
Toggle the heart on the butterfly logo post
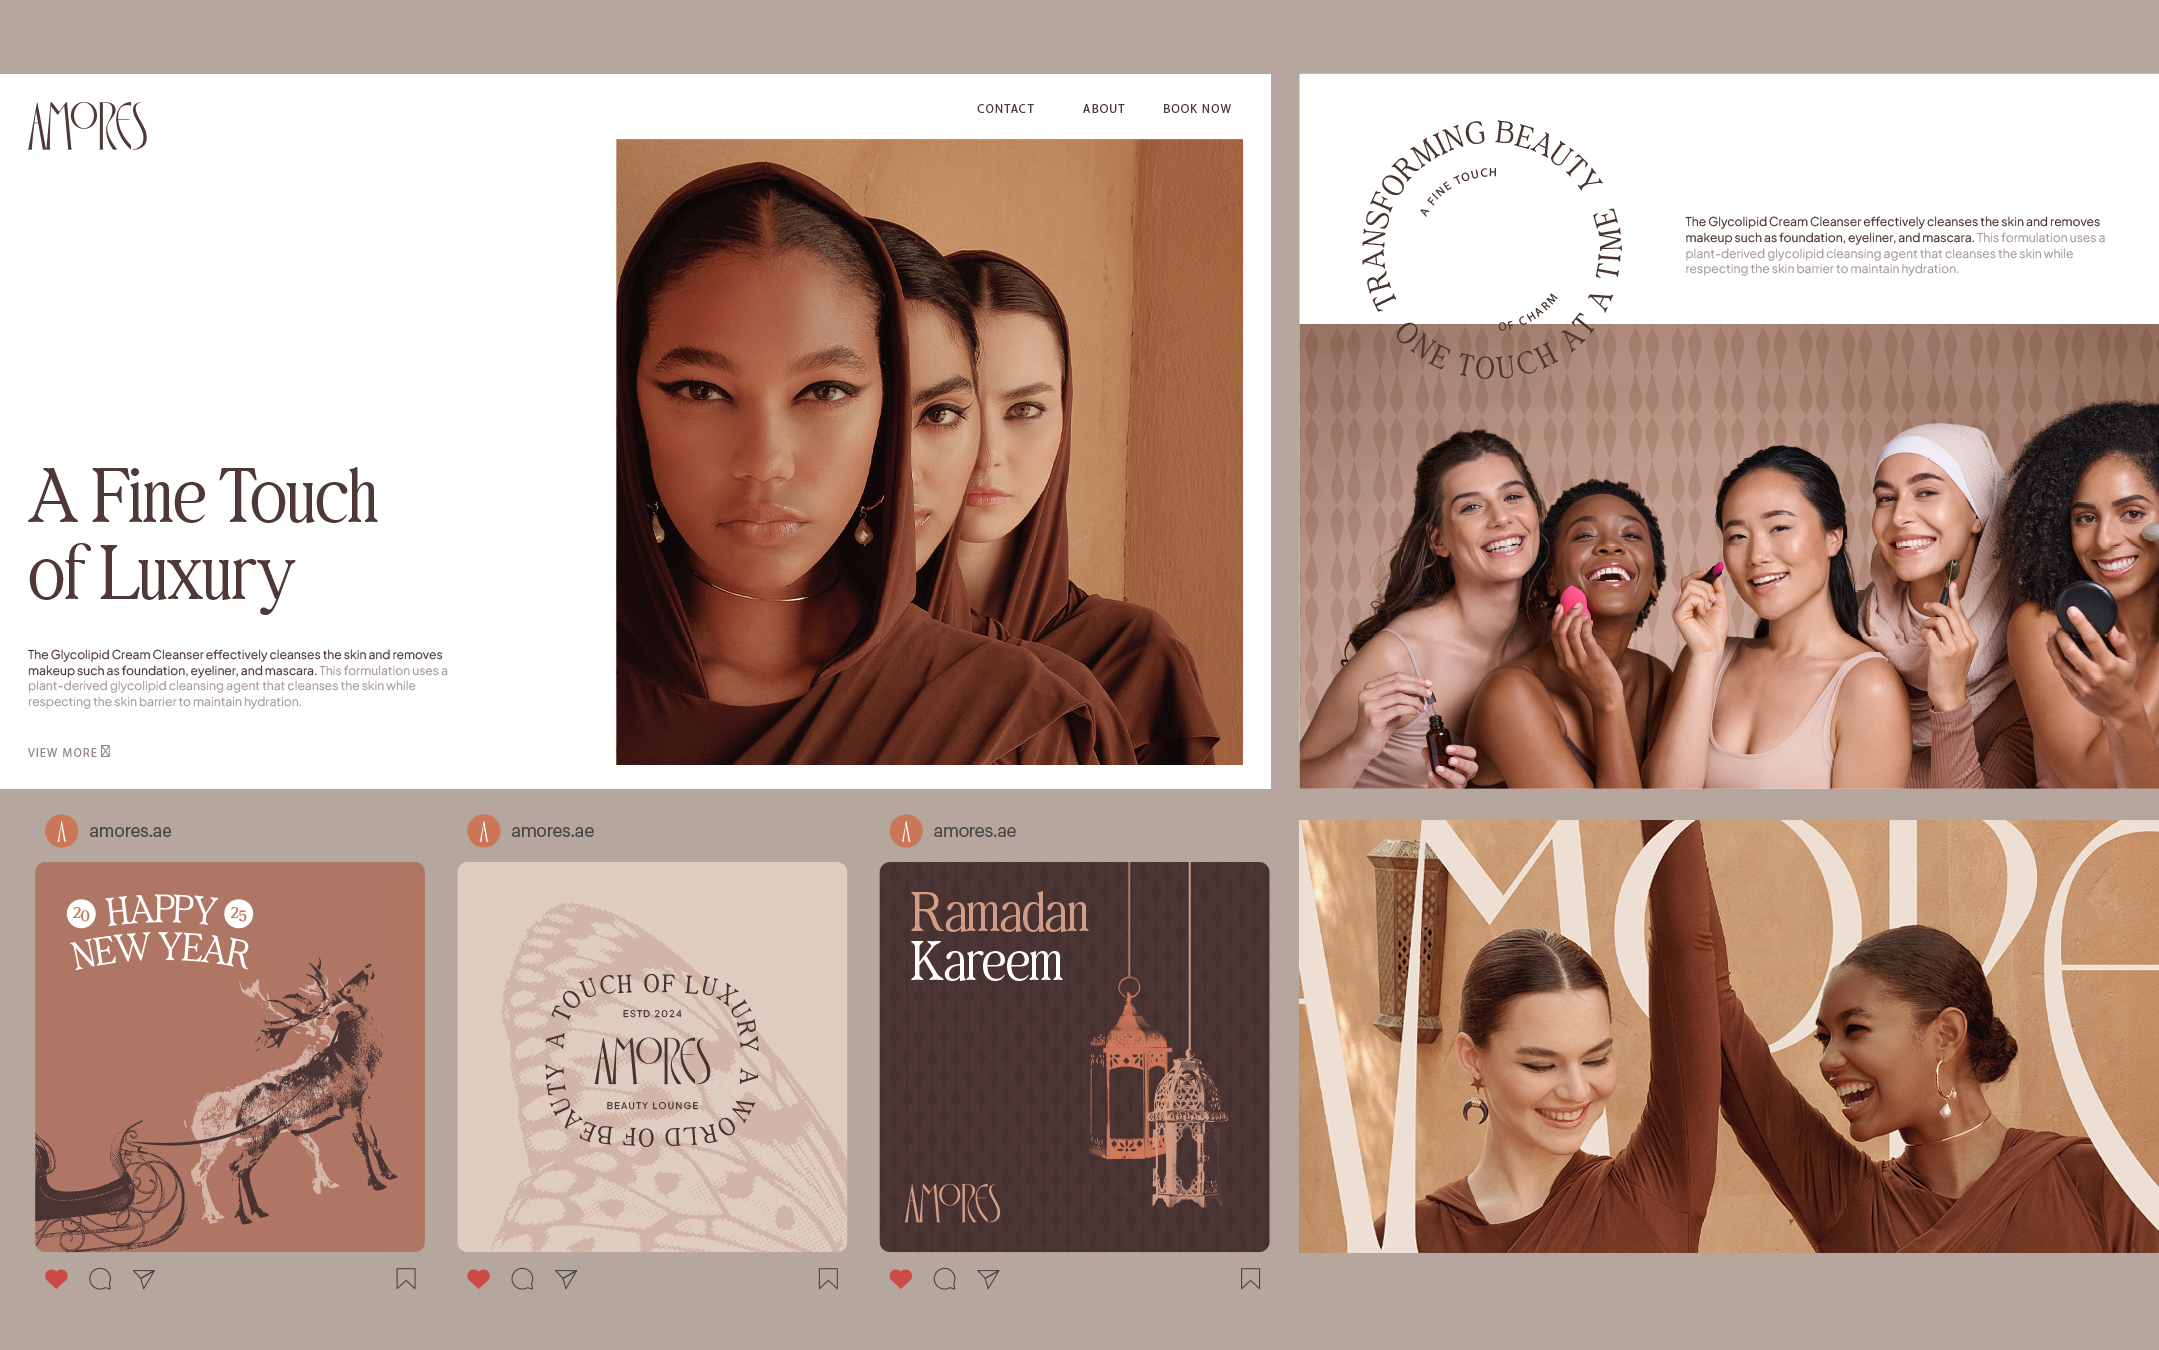click(x=478, y=1278)
